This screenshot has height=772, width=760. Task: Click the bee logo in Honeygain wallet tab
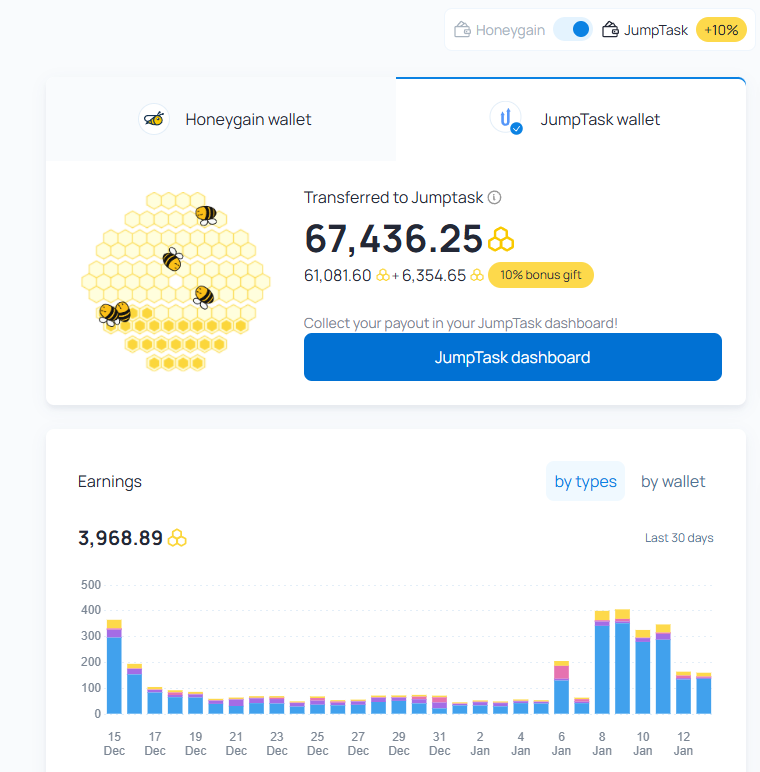pos(154,119)
